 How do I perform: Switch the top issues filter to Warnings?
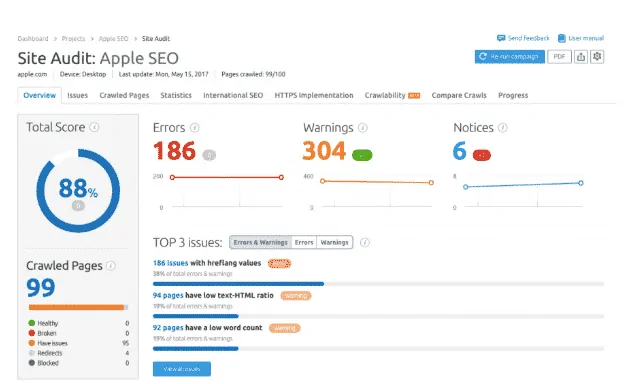click(x=334, y=242)
